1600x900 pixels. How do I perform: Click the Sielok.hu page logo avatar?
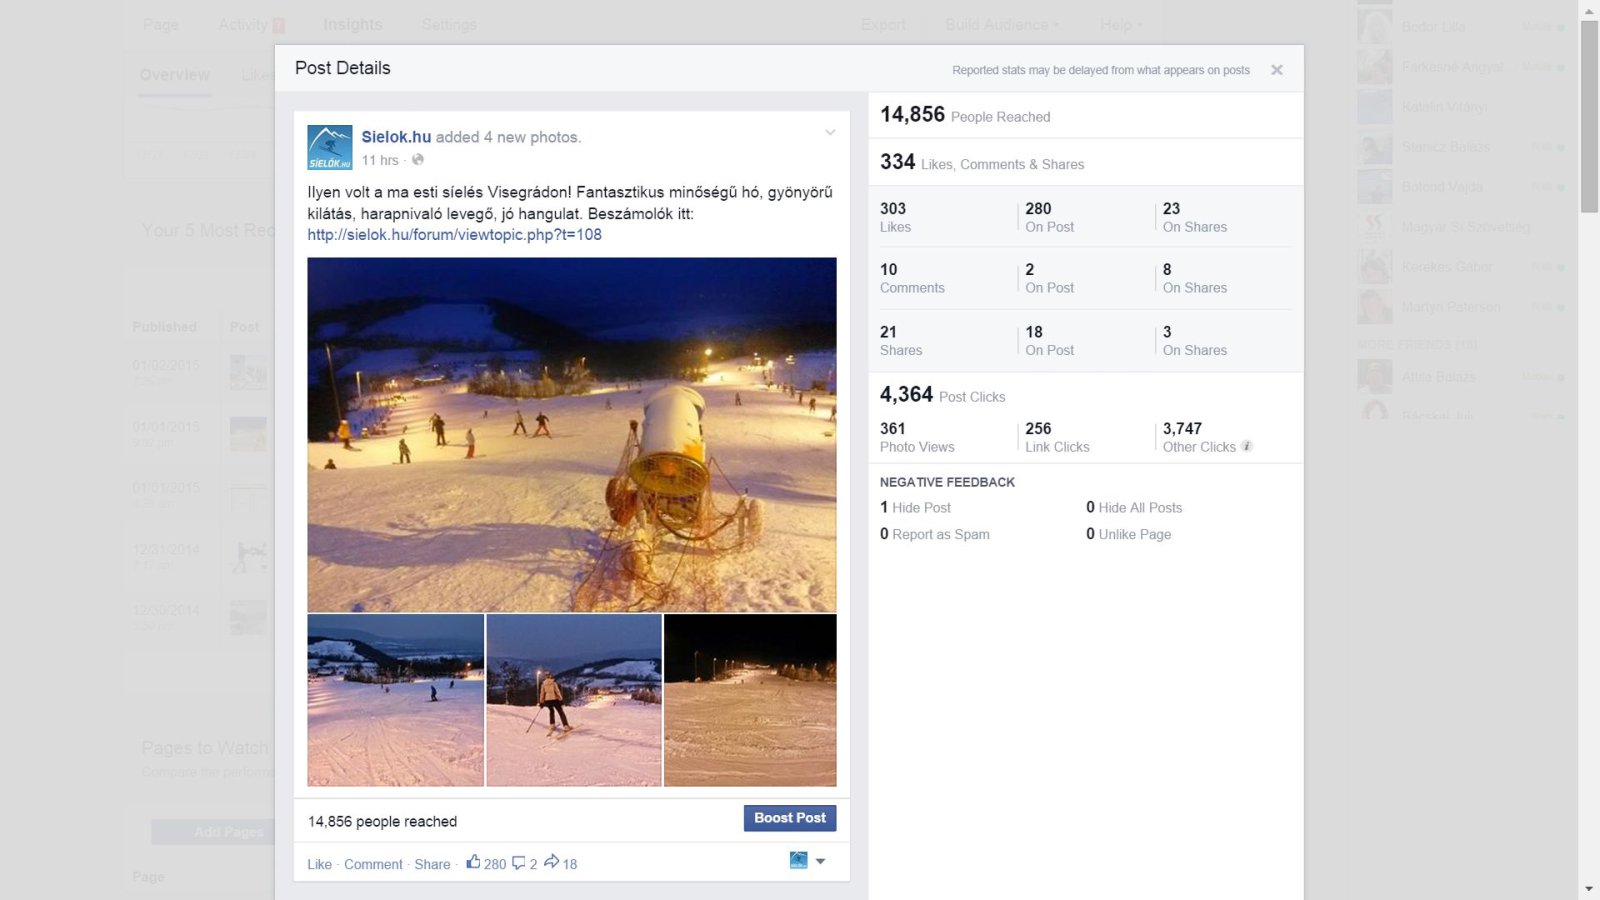[330, 147]
